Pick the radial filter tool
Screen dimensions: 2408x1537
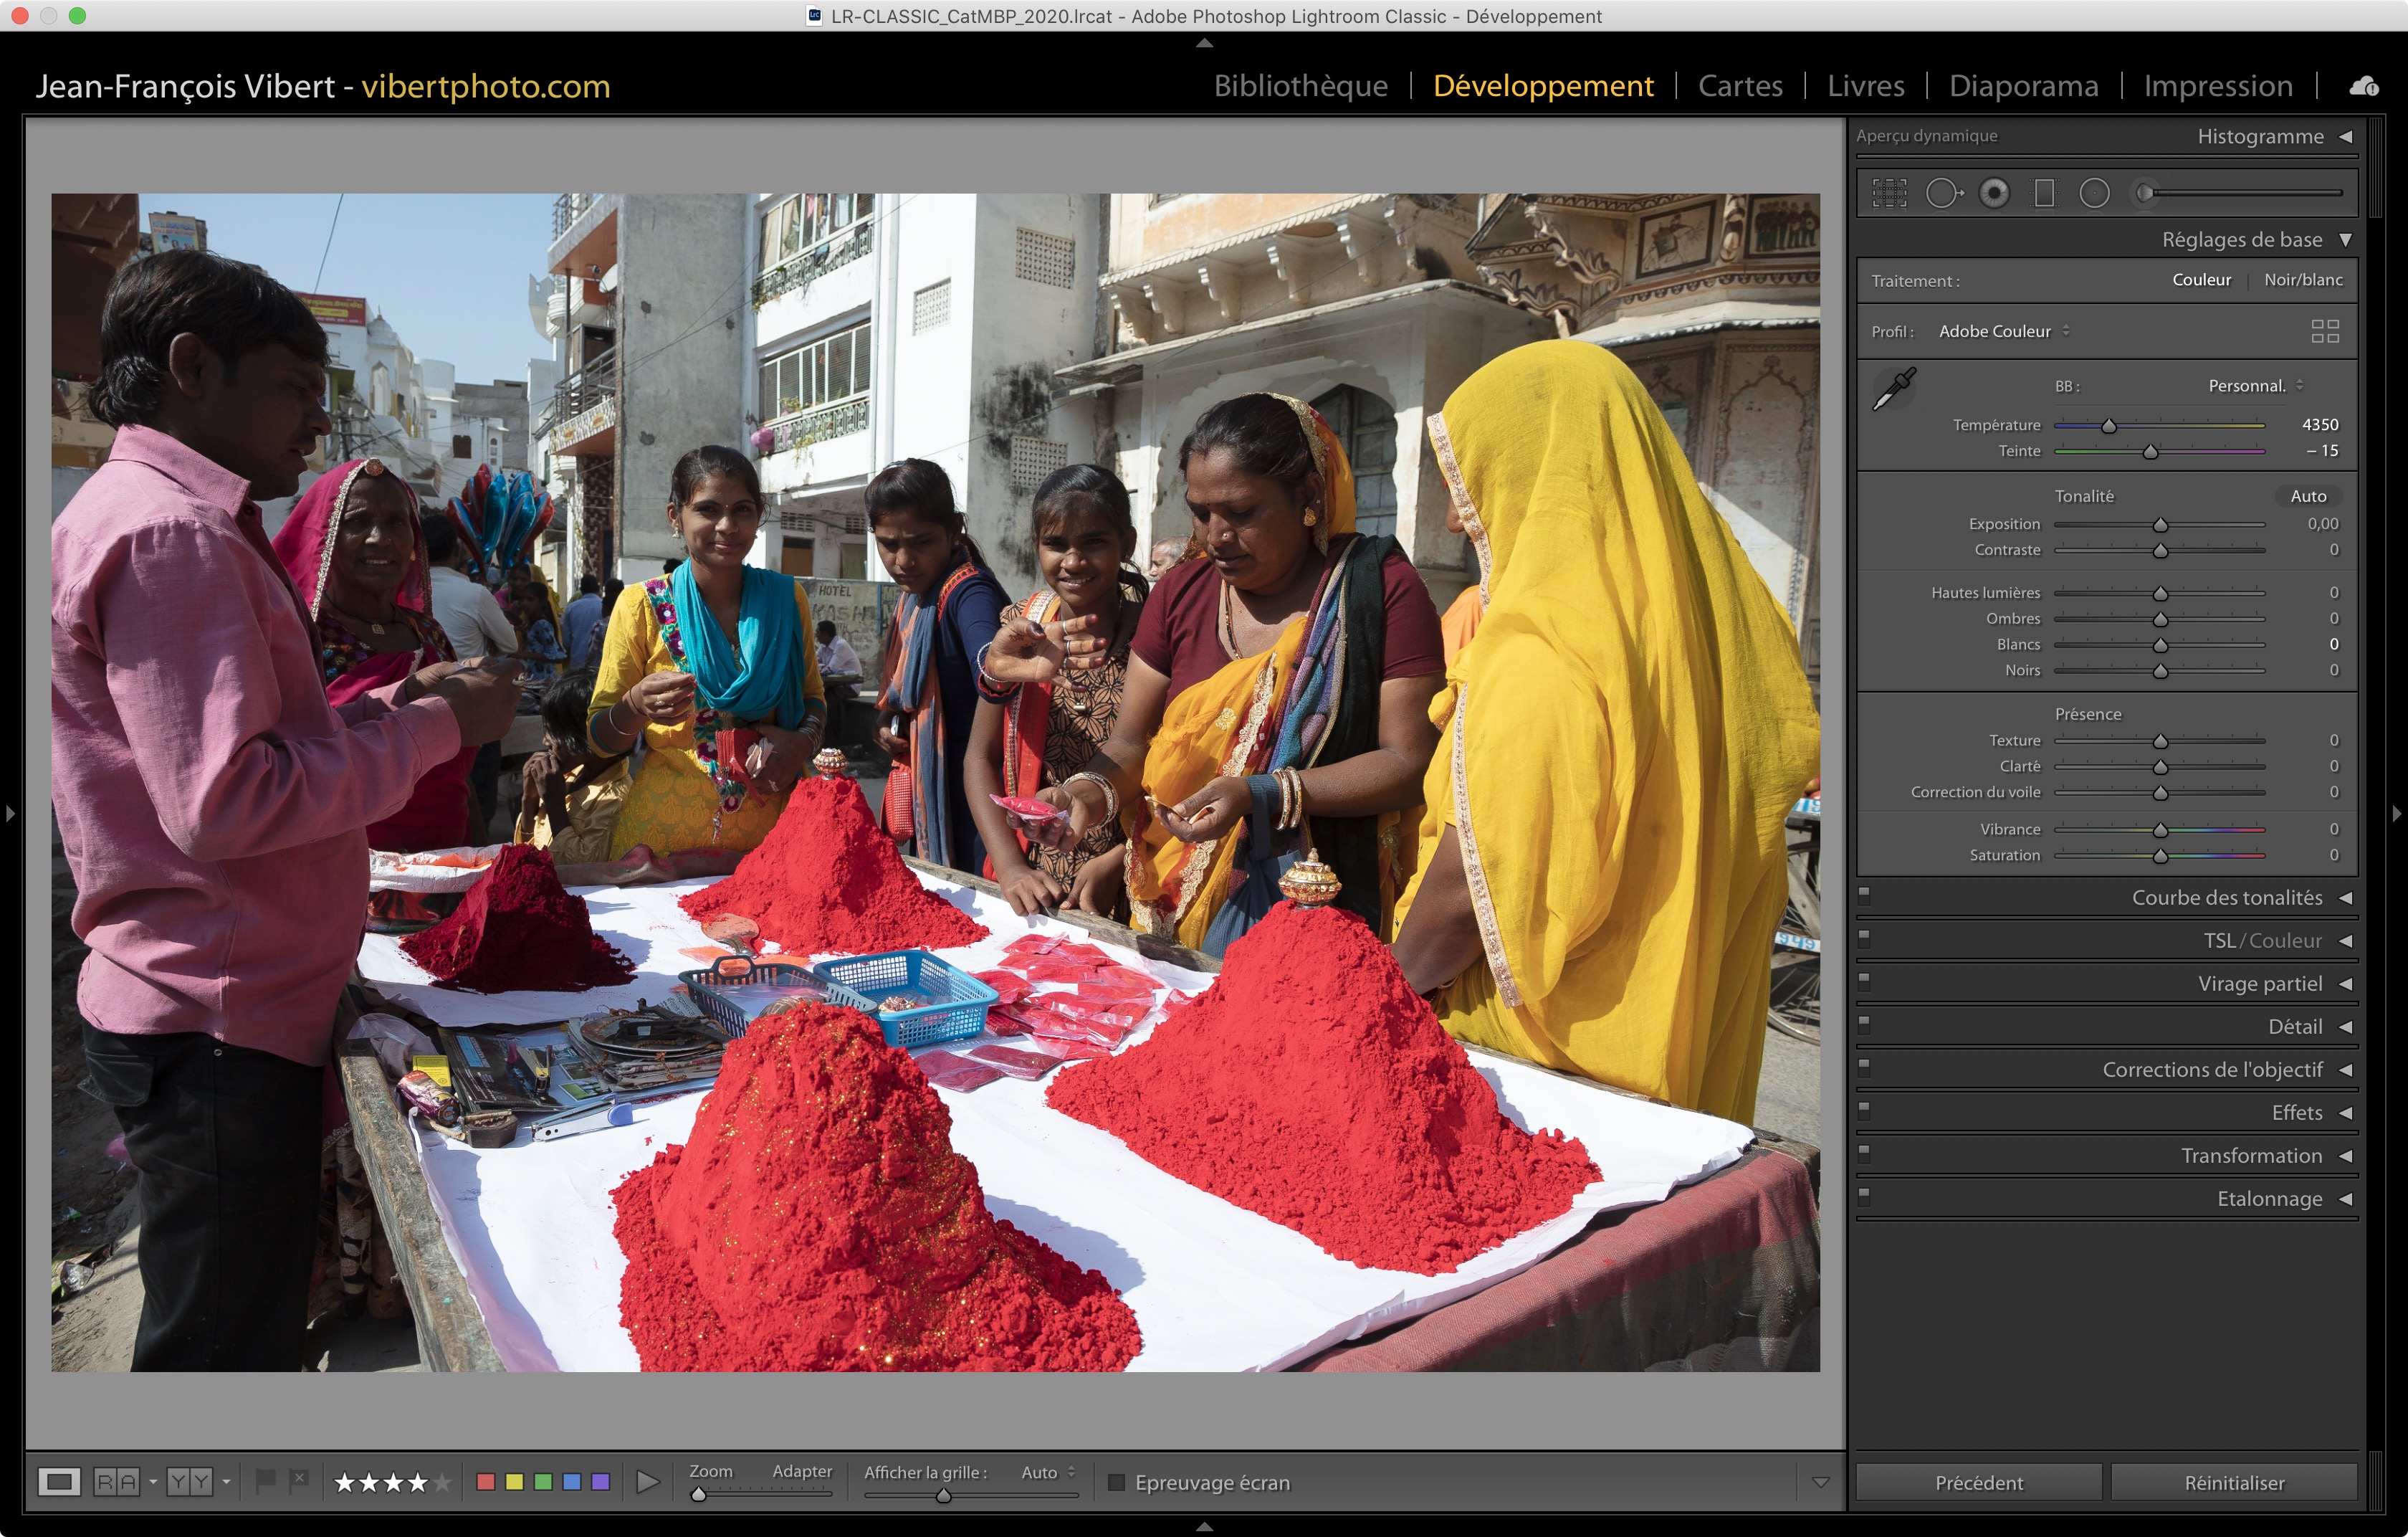coord(2094,193)
